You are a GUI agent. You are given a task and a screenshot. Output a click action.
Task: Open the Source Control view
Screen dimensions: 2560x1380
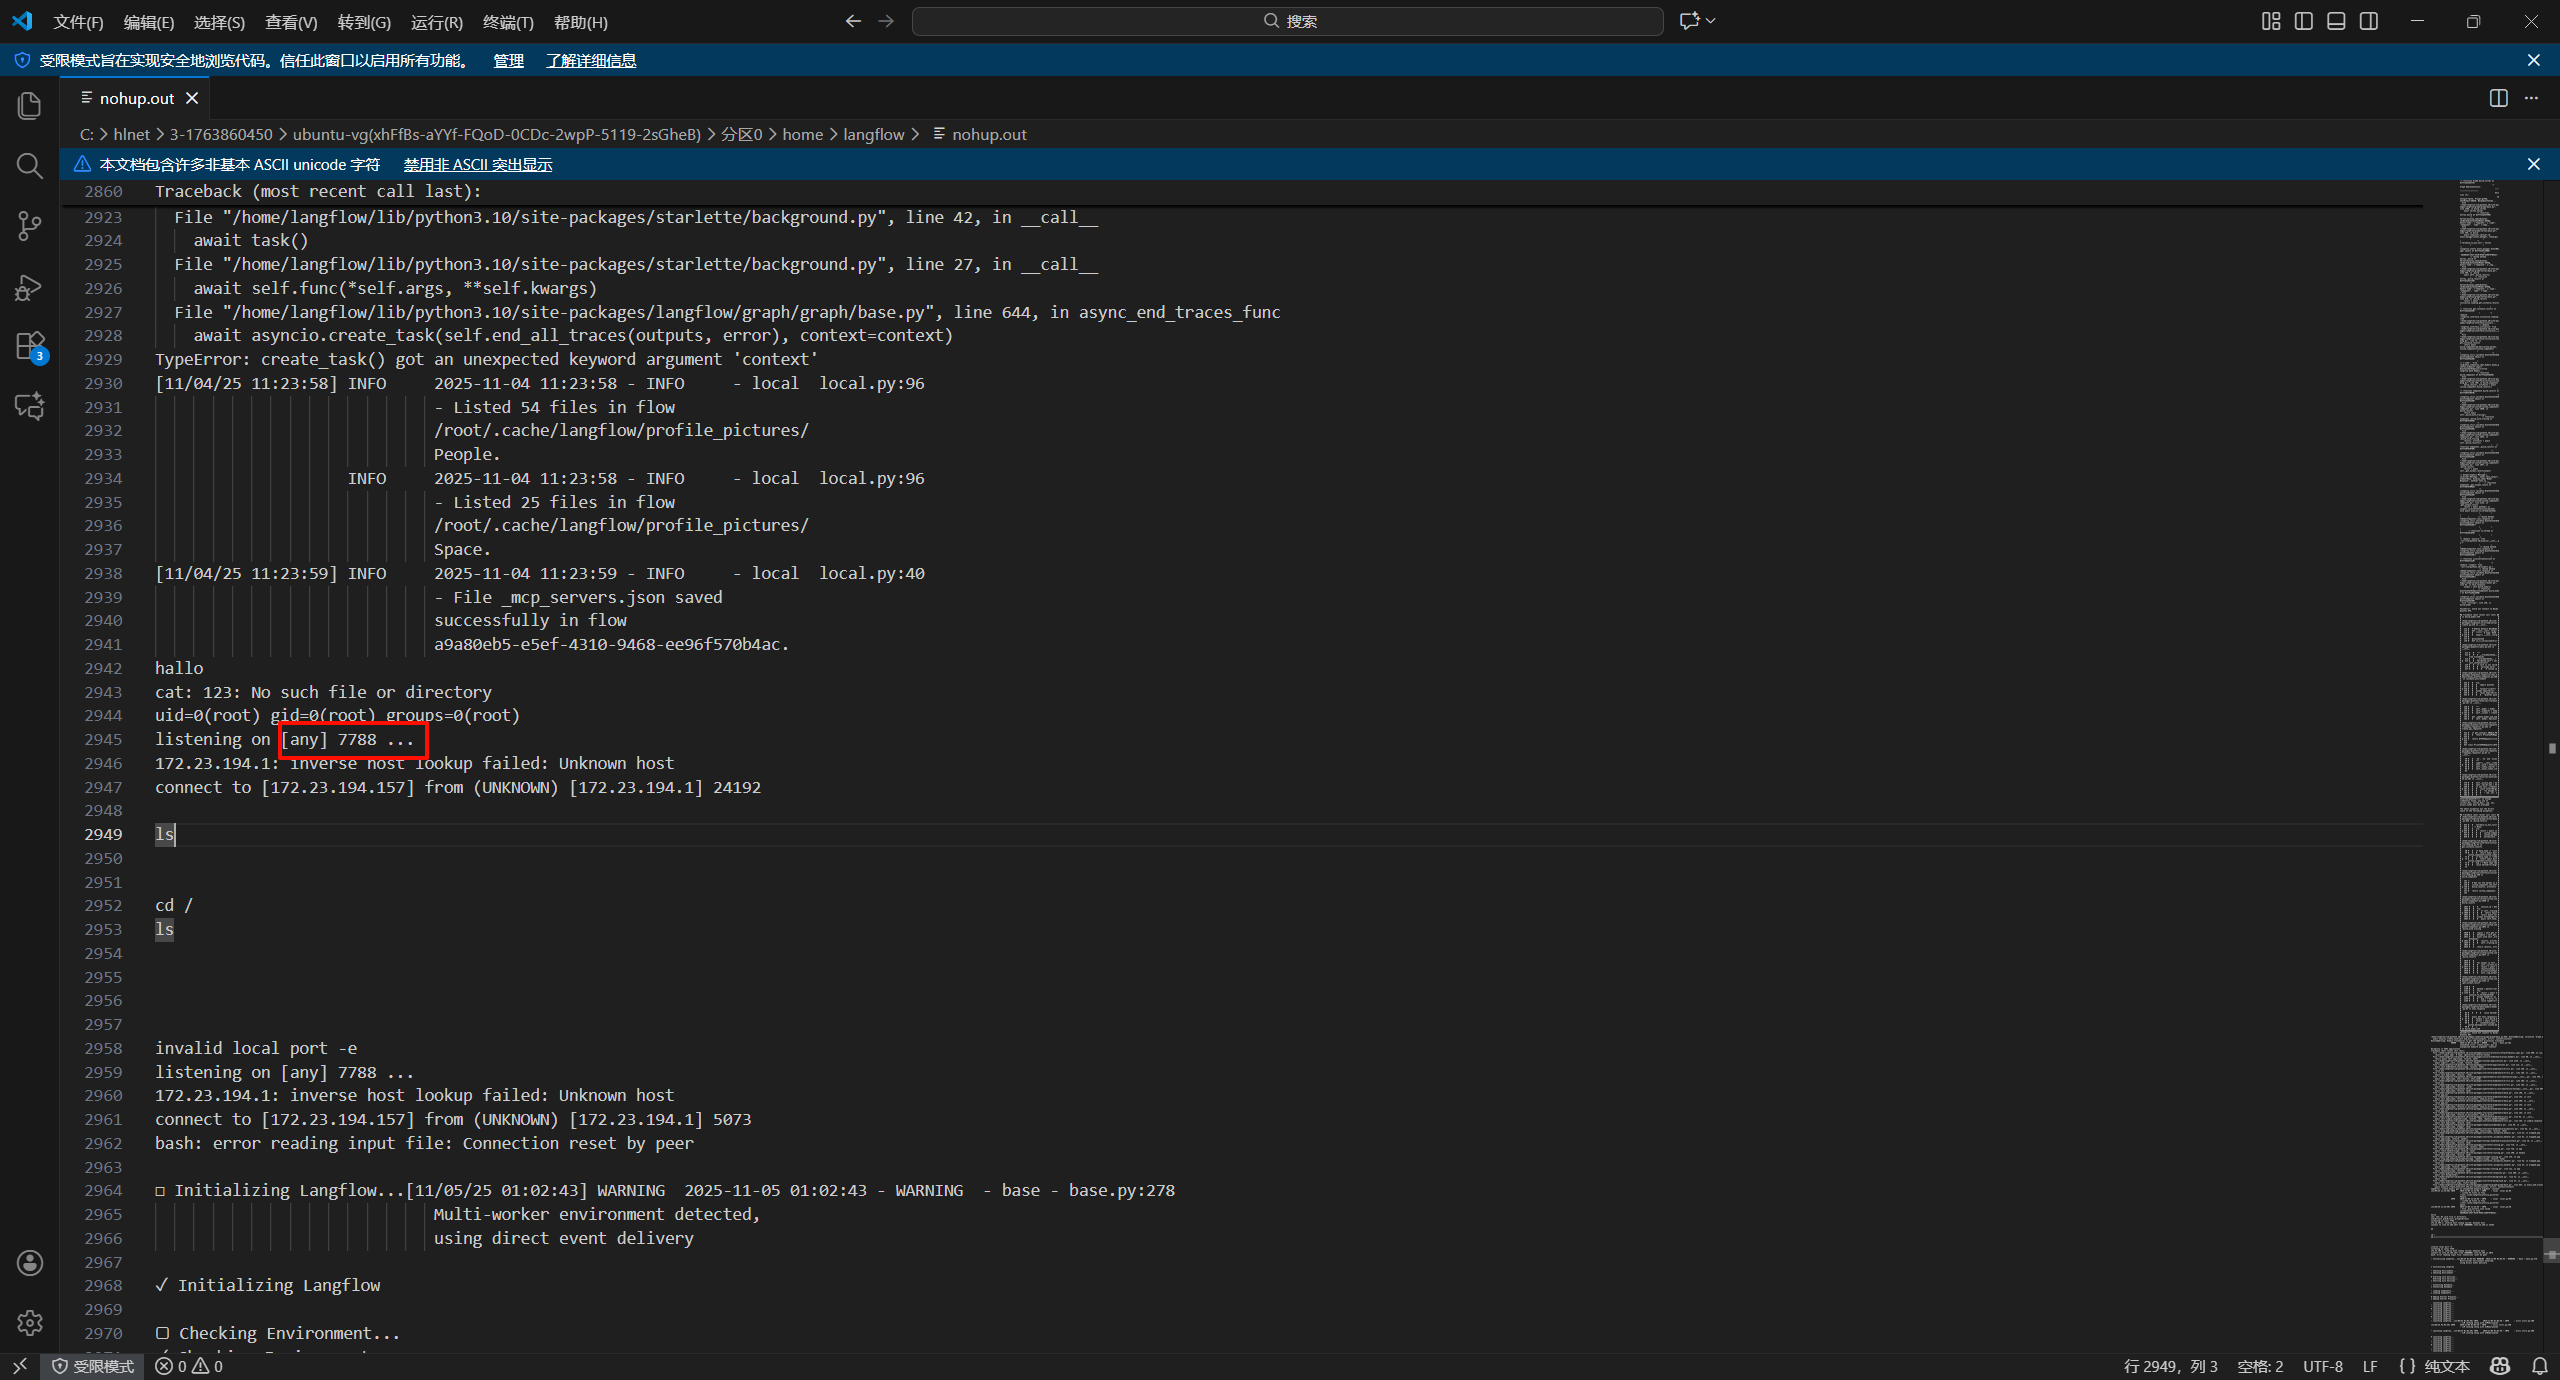pos(30,226)
